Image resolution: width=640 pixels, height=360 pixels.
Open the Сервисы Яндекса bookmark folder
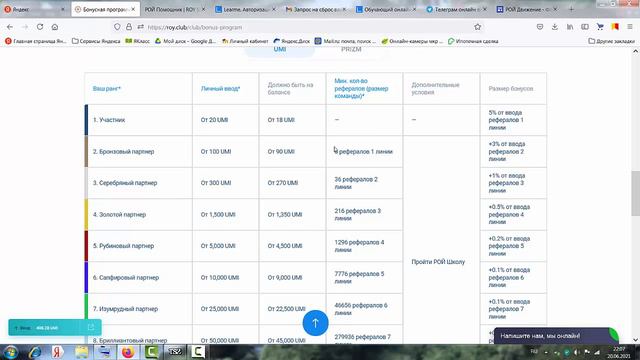click(x=96, y=41)
